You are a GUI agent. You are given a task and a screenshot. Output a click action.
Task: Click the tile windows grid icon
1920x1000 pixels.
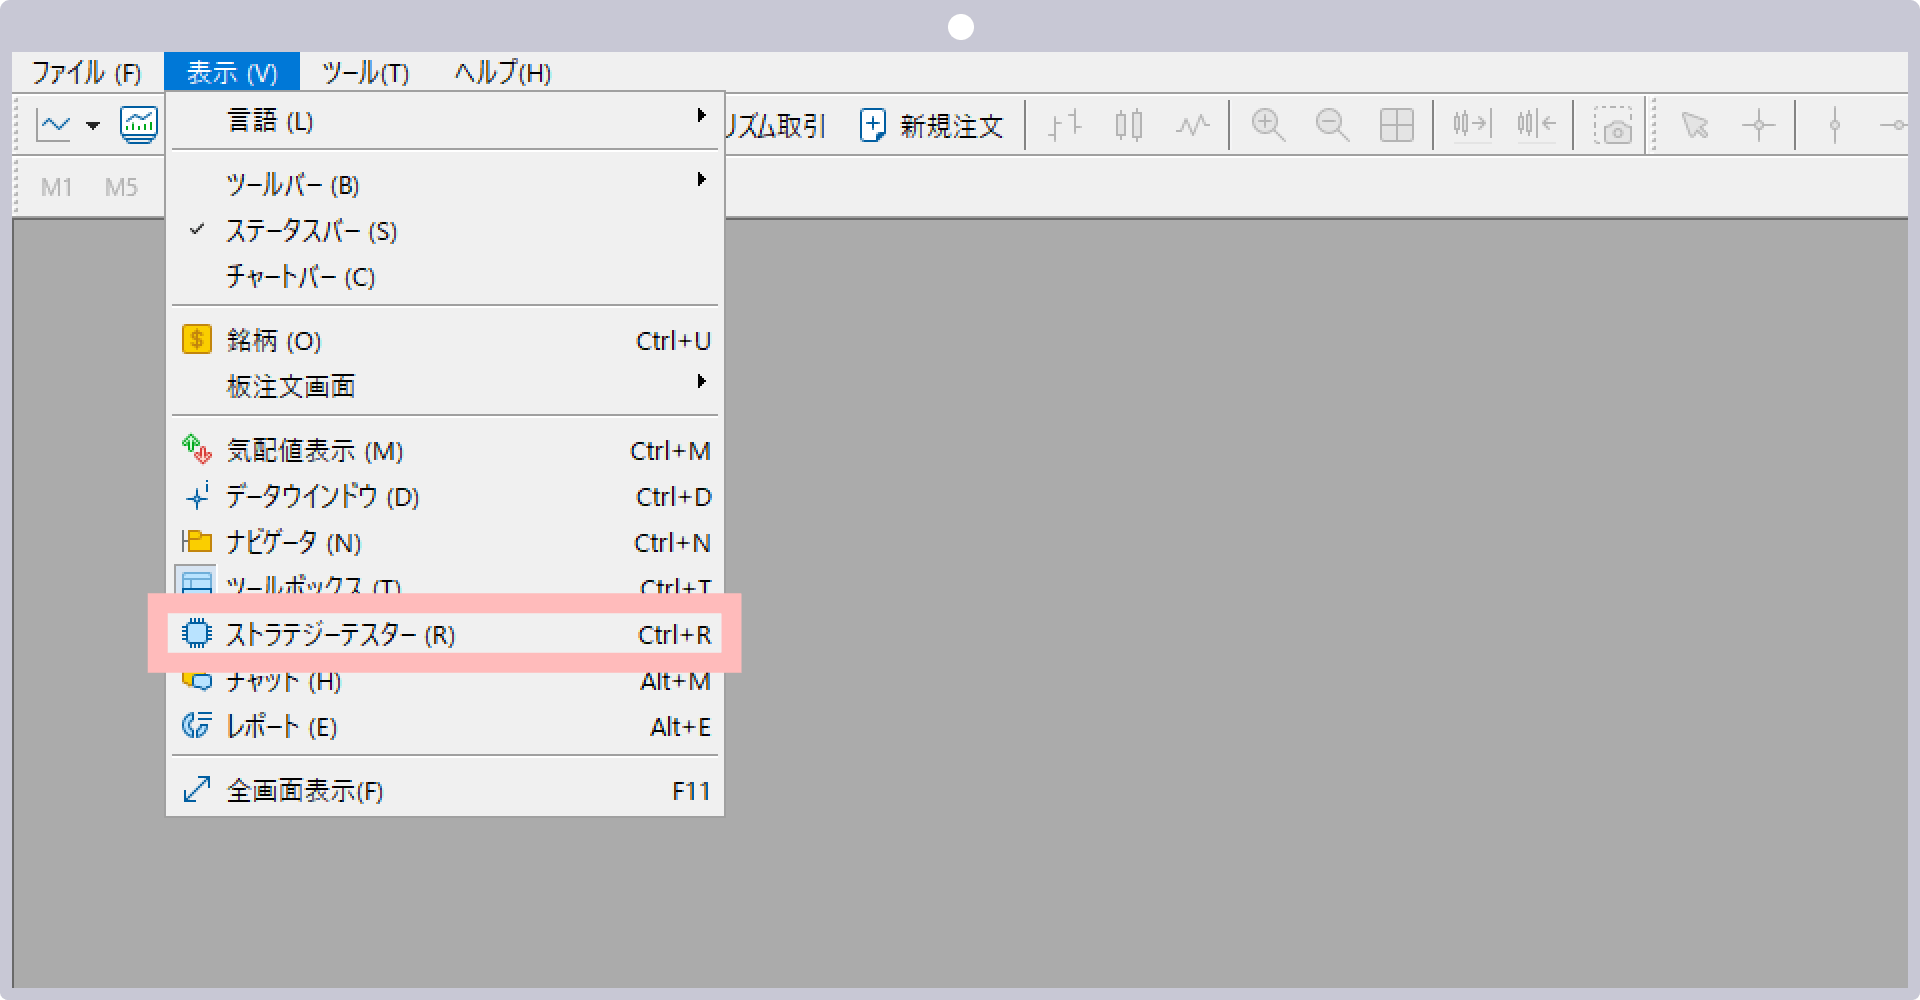pyautogui.click(x=1396, y=126)
